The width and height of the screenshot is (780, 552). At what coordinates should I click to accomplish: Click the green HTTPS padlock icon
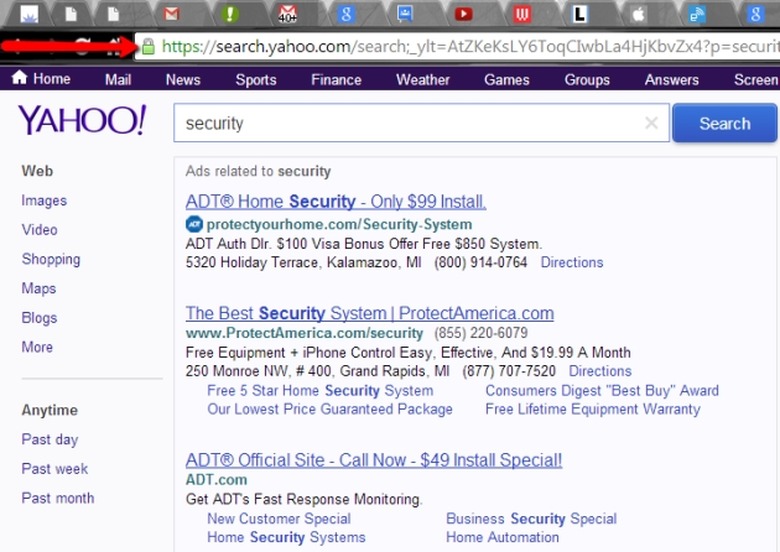(x=148, y=46)
